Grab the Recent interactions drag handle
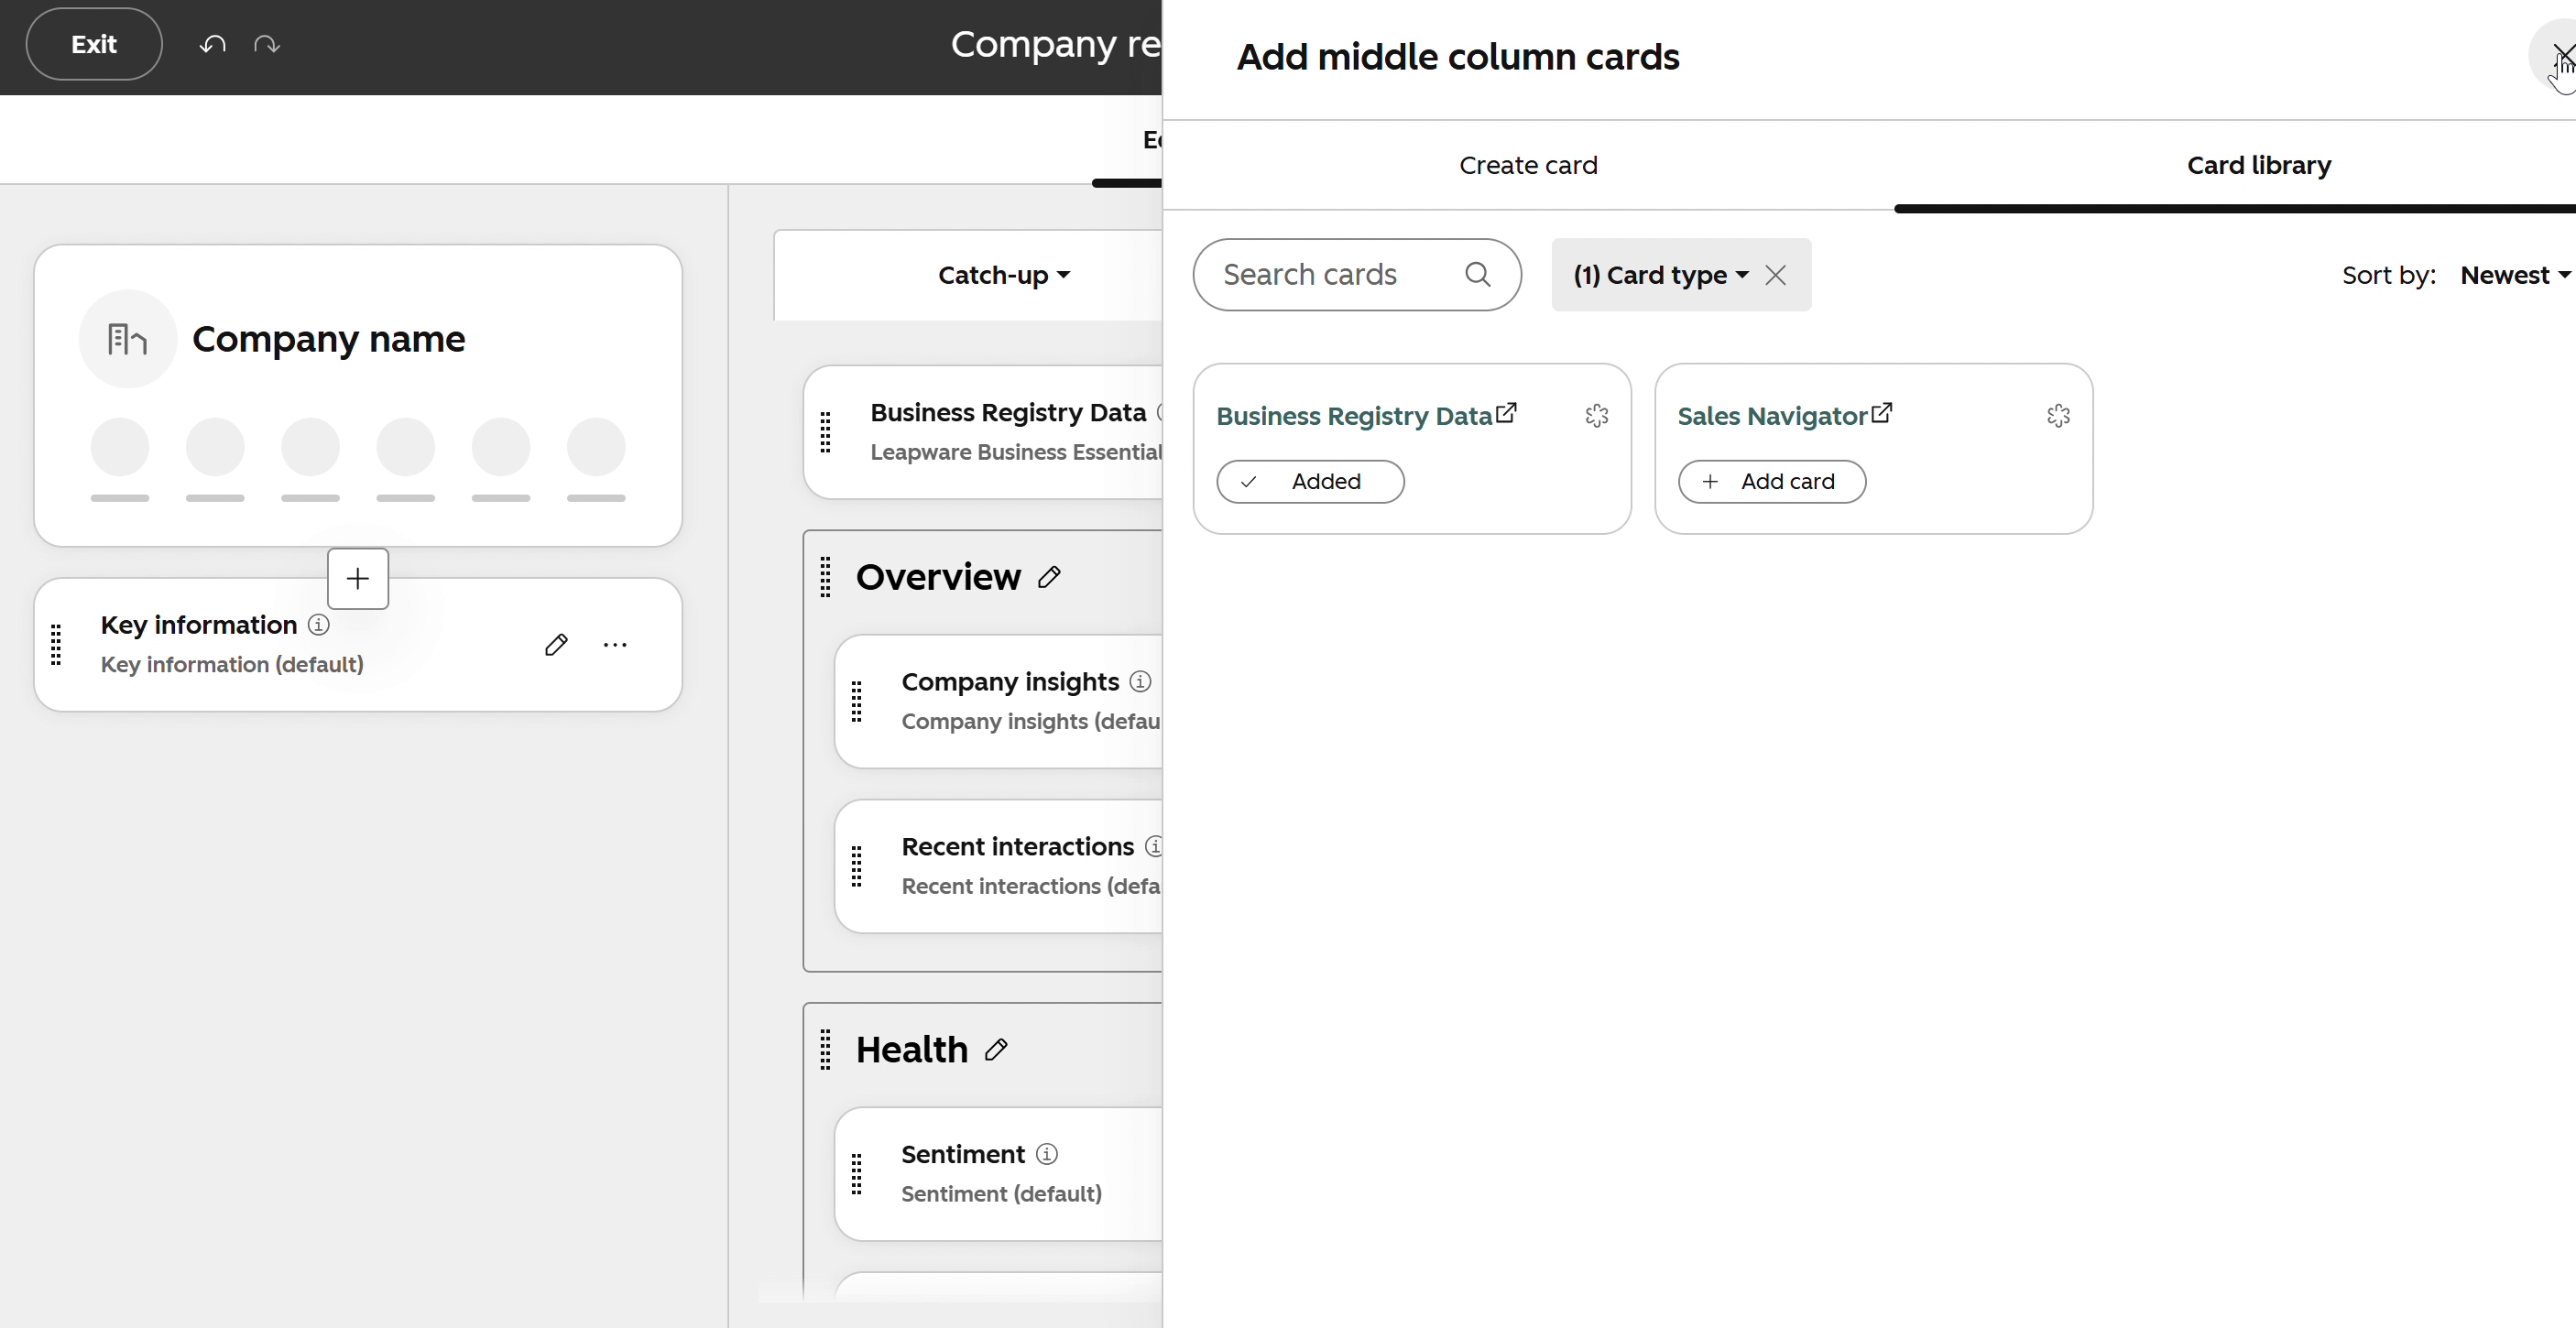Image resolution: width=2576 pixels, height=1328 pixels. point(856,866)
